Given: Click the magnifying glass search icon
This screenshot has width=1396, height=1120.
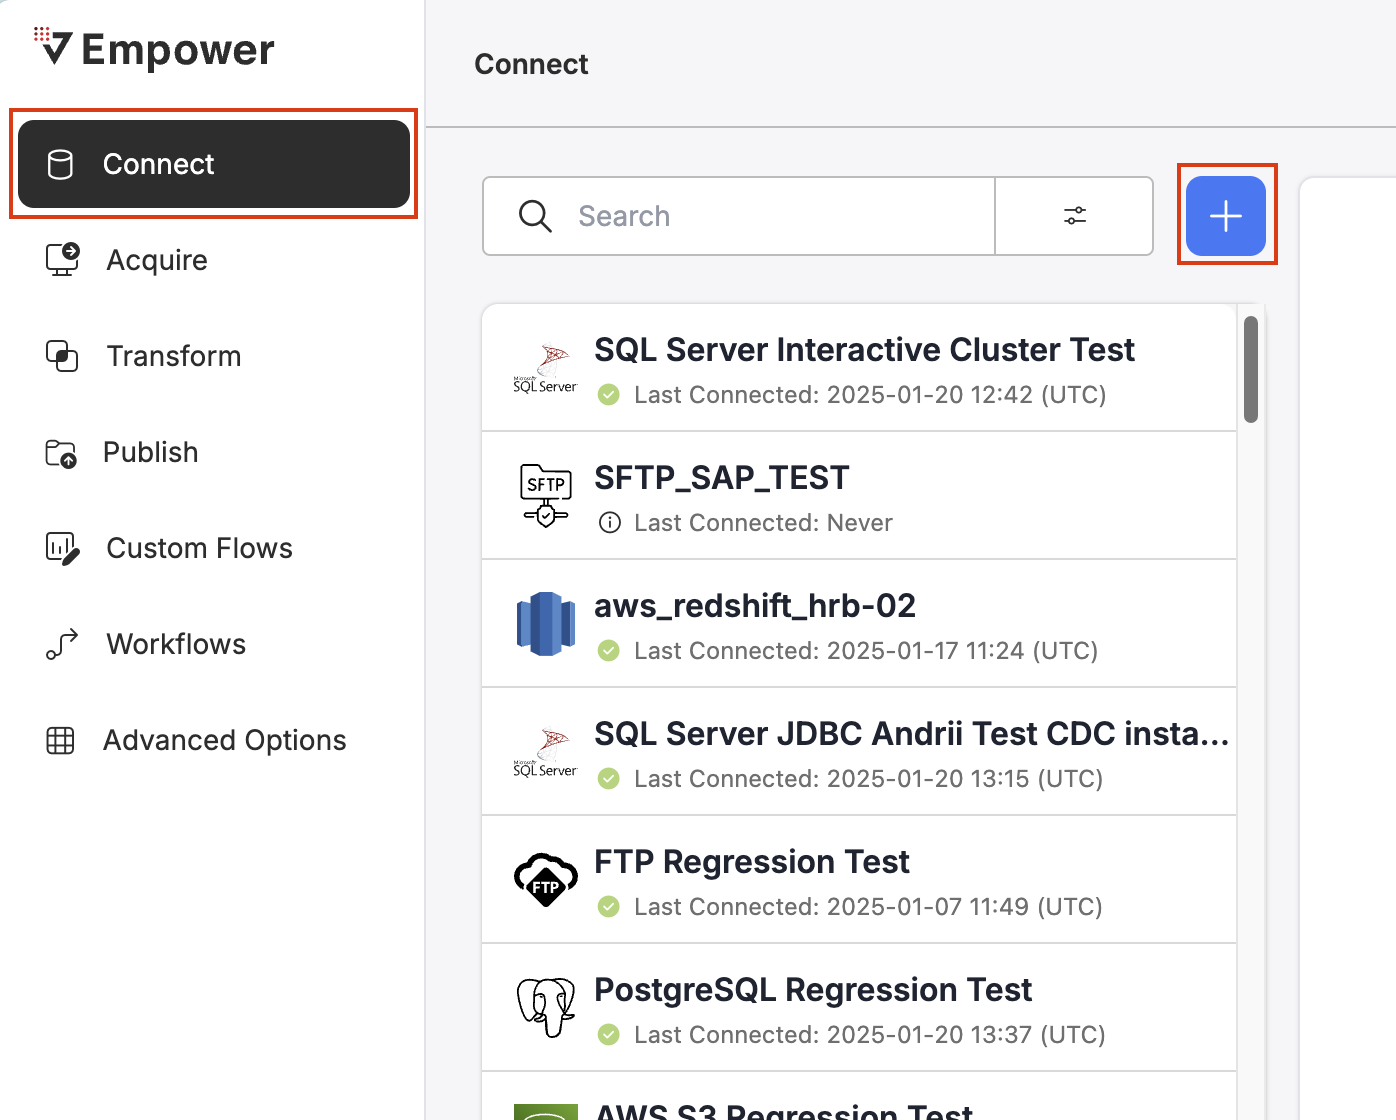Looking at the screenshot, I should coord(535,216).
